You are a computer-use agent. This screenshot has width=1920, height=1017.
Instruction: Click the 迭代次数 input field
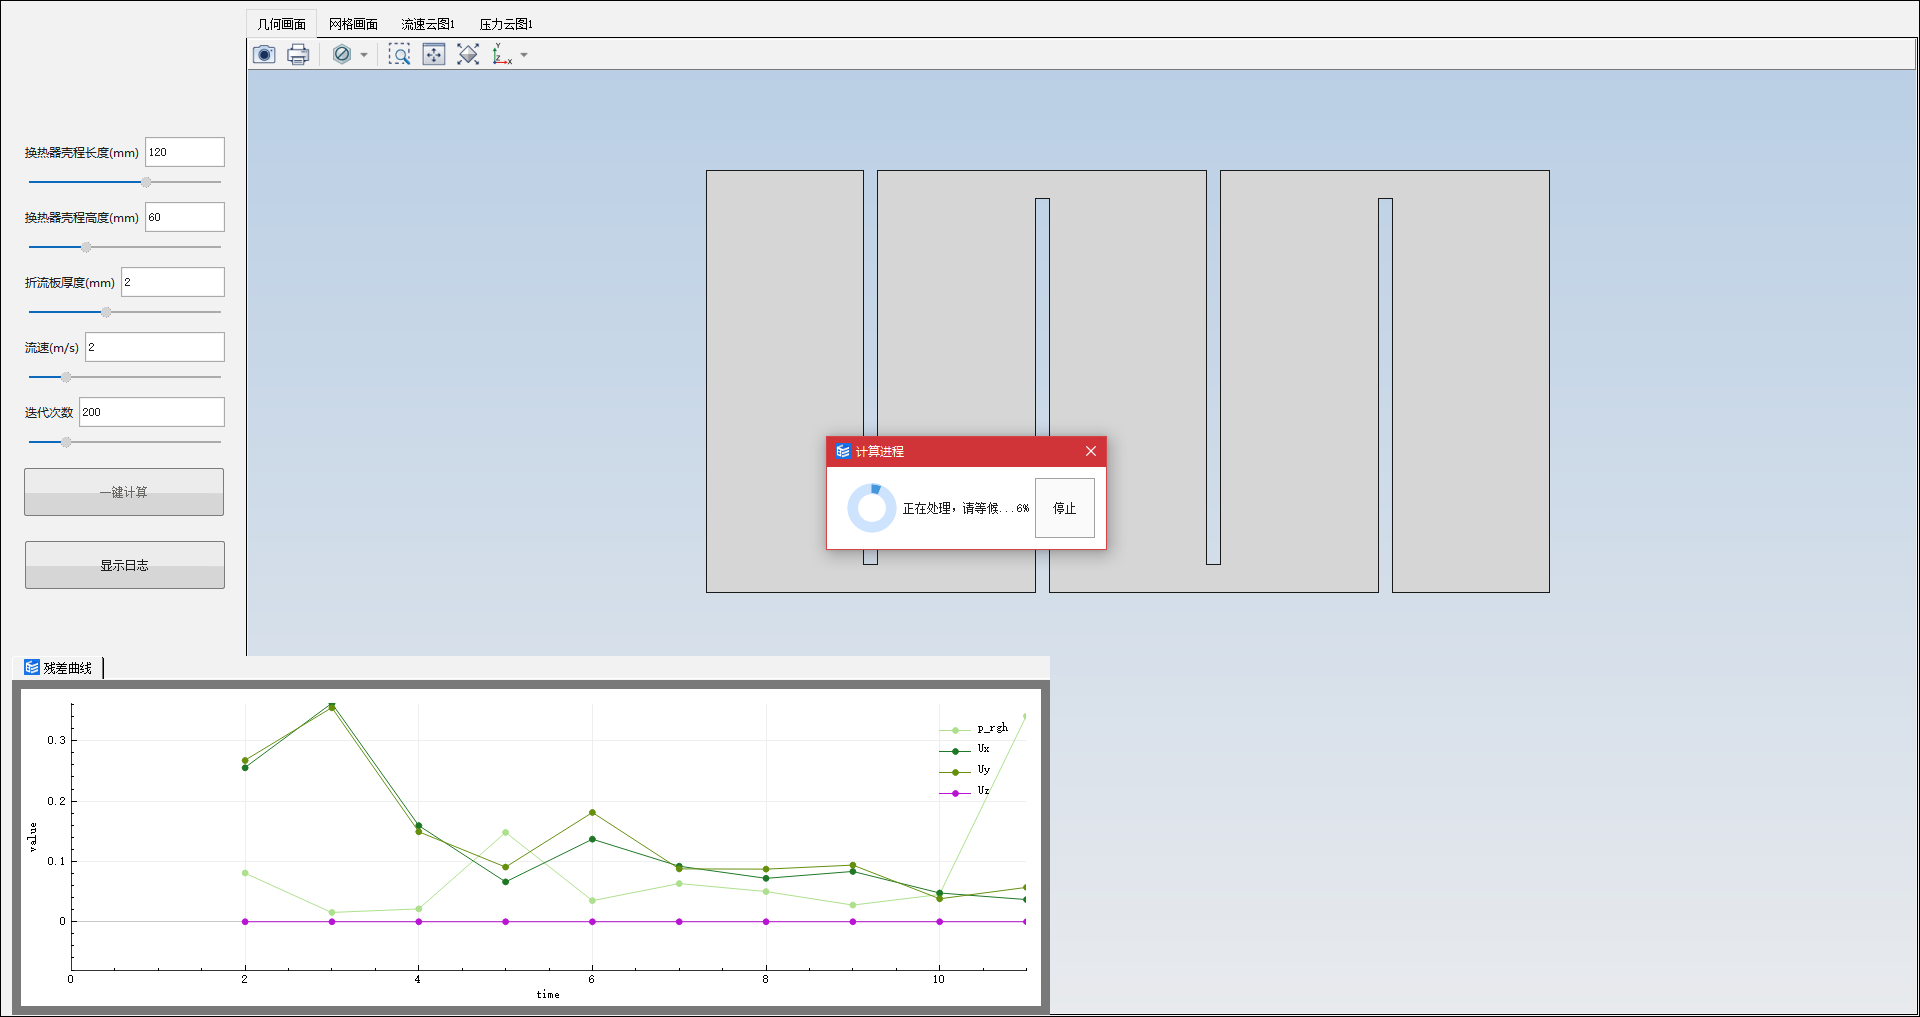pos(152,412)
